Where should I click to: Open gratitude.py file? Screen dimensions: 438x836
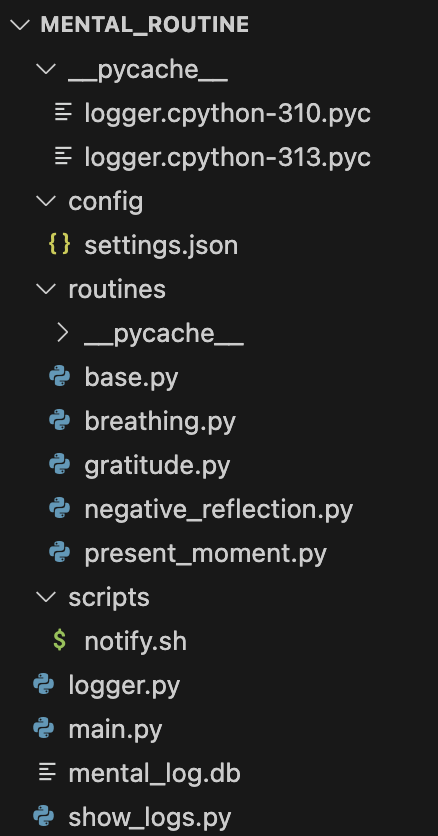tap(157, 465)
